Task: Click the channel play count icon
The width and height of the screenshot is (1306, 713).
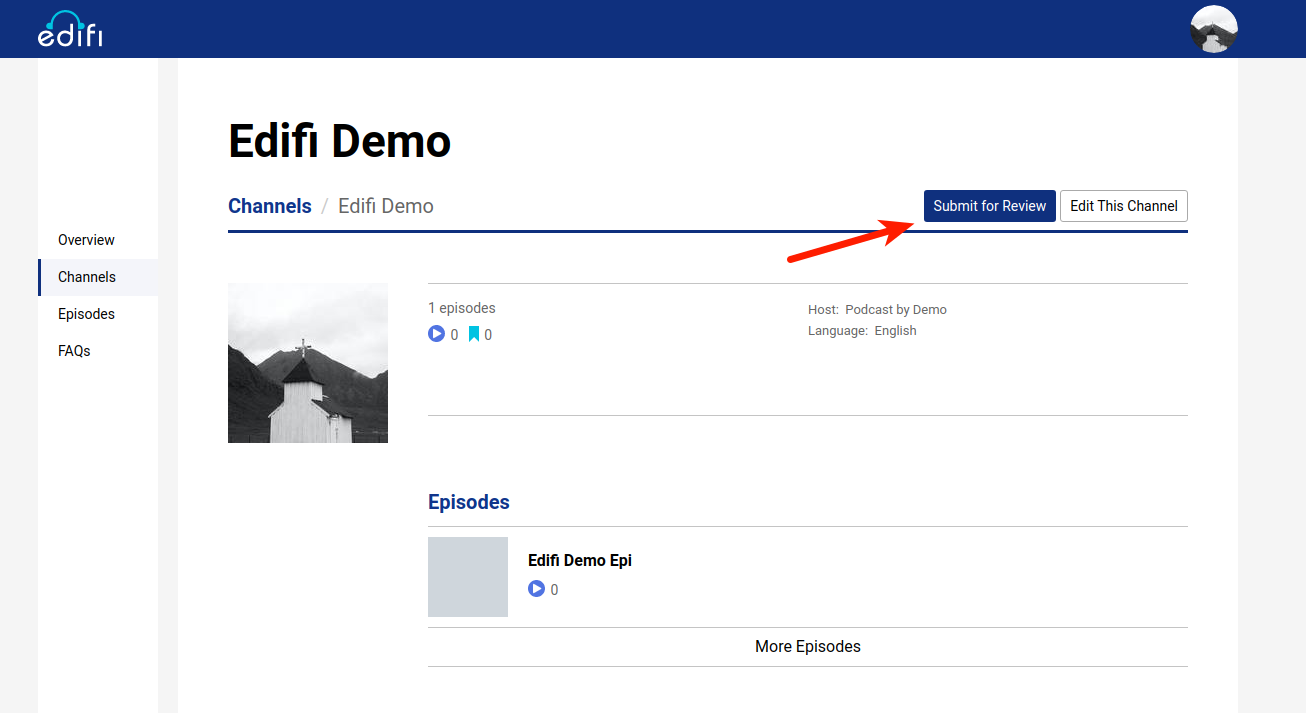Action: click(436, 334)
